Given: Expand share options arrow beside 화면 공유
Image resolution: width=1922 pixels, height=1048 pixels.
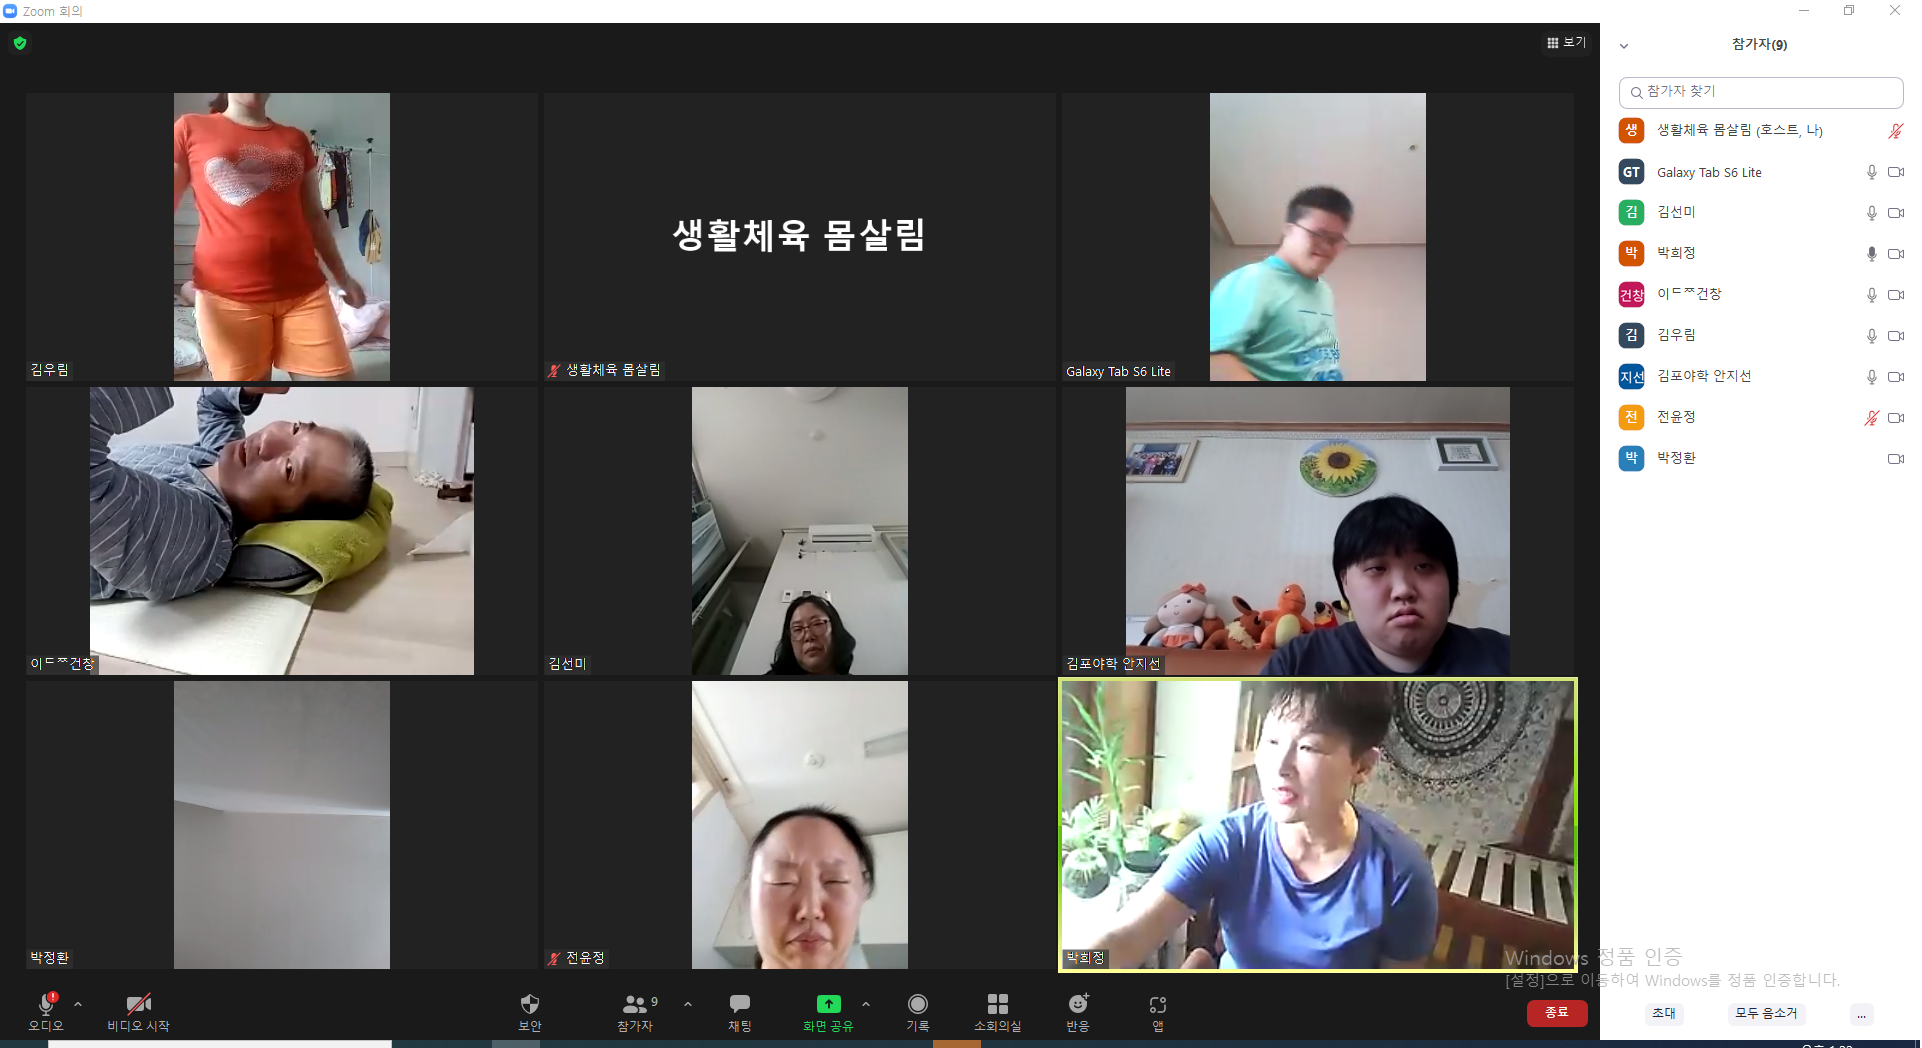Looking at the screenshot, I should 866,1004.
